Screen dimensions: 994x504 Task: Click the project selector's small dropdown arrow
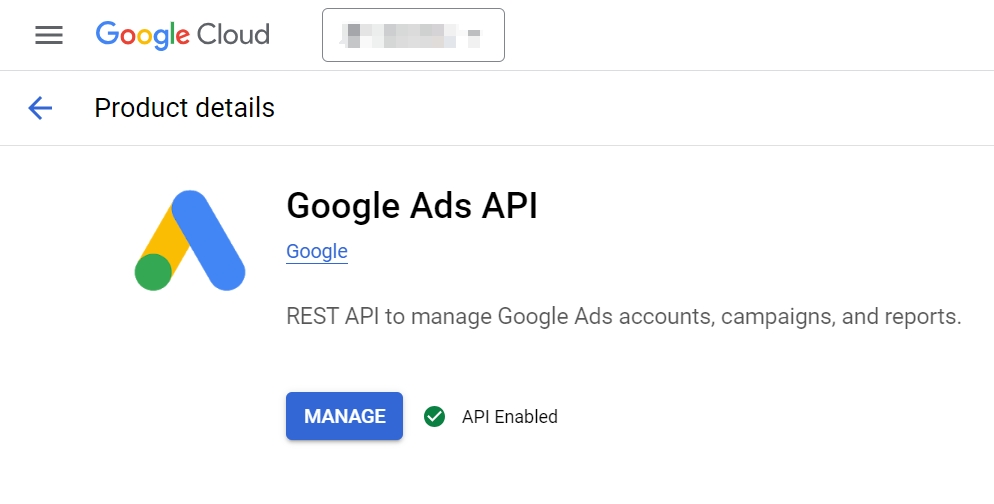474,35
